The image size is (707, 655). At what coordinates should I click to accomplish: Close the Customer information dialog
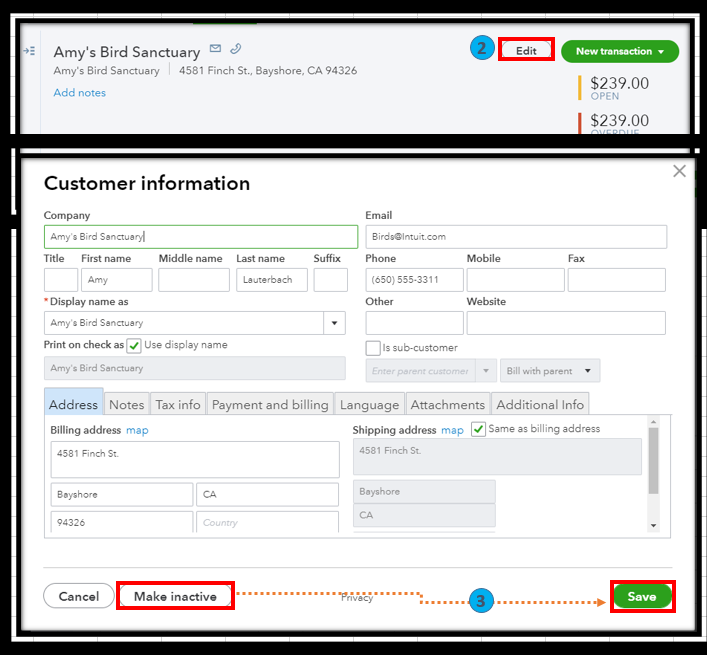point(679,171)
